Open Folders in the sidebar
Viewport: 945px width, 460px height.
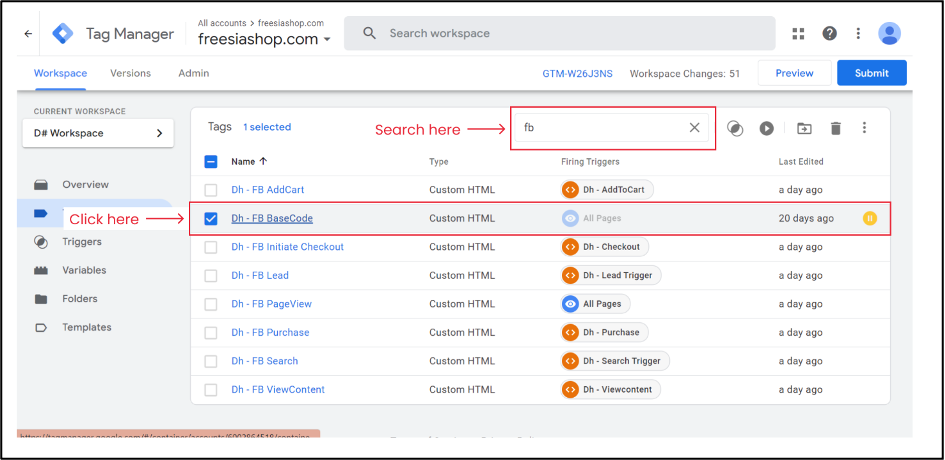pyautogui.click(x=80, y=299)
